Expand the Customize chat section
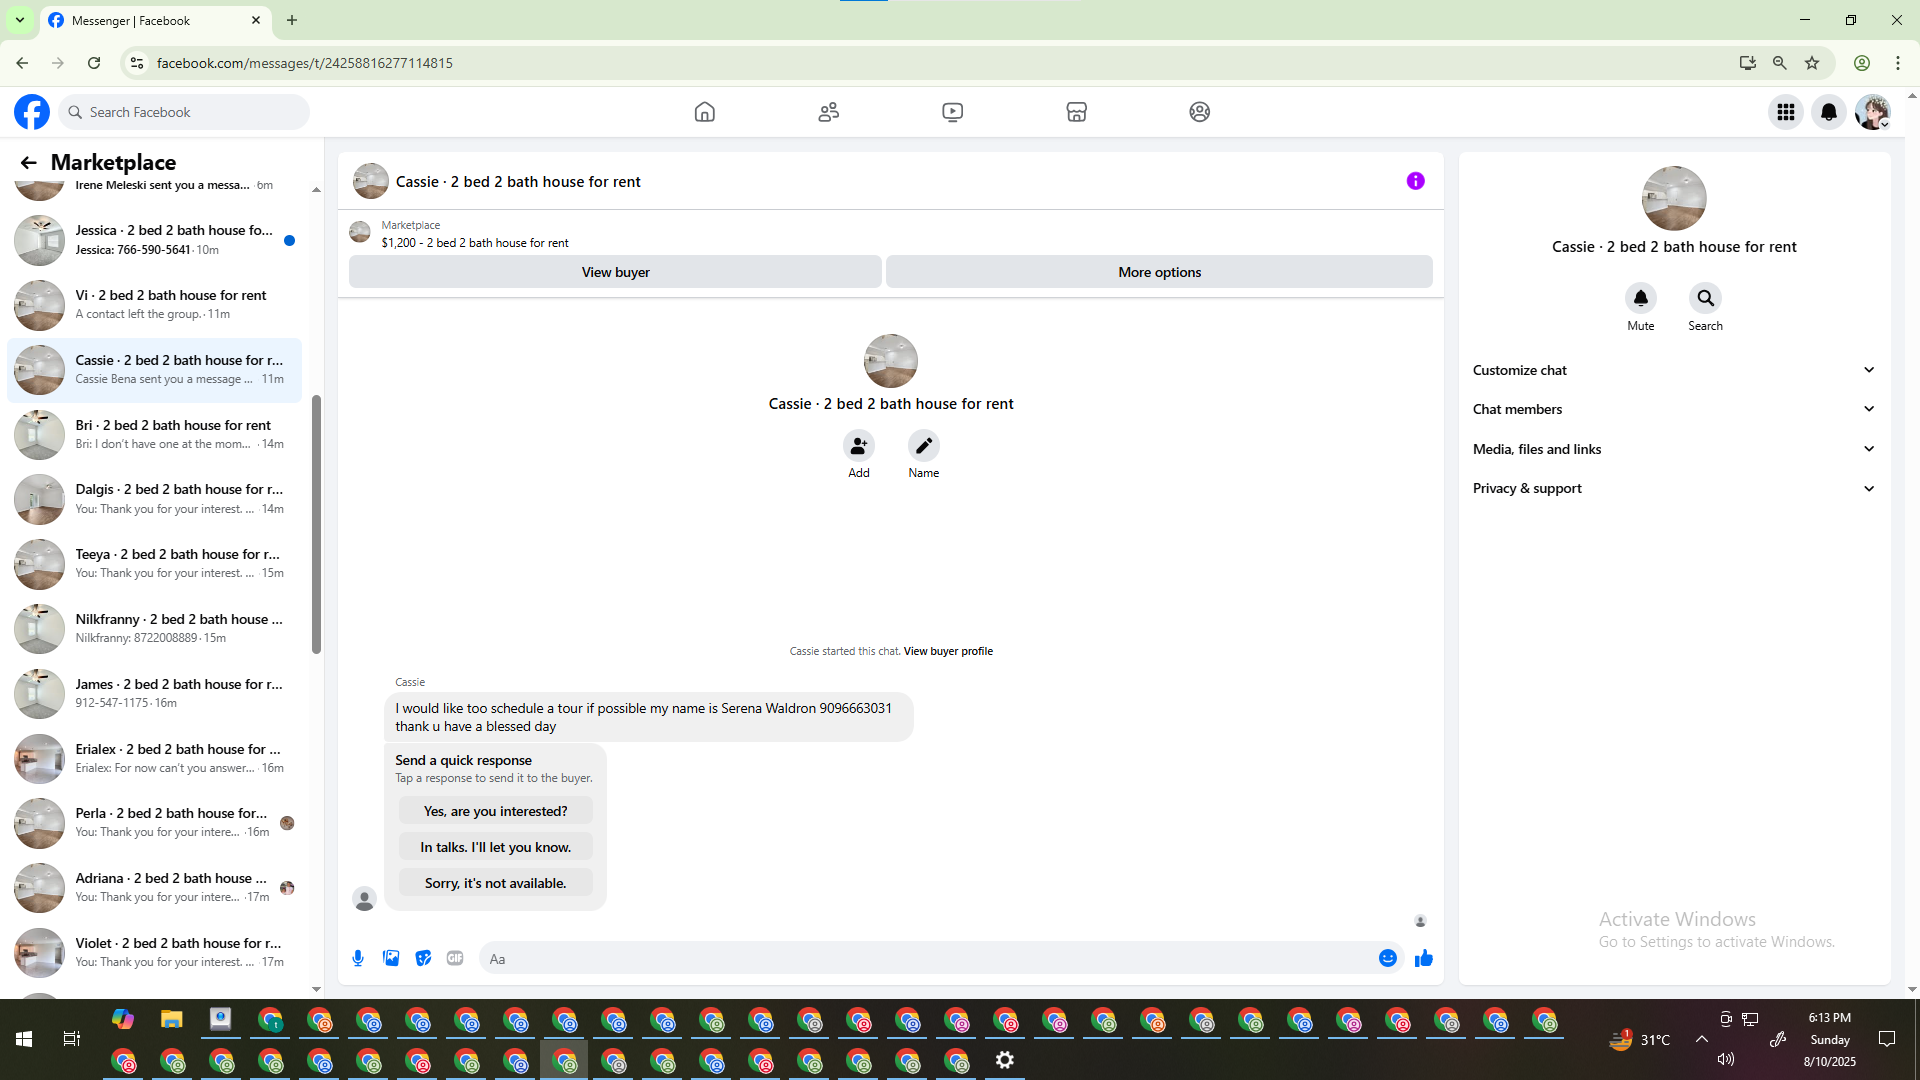 1673,370
